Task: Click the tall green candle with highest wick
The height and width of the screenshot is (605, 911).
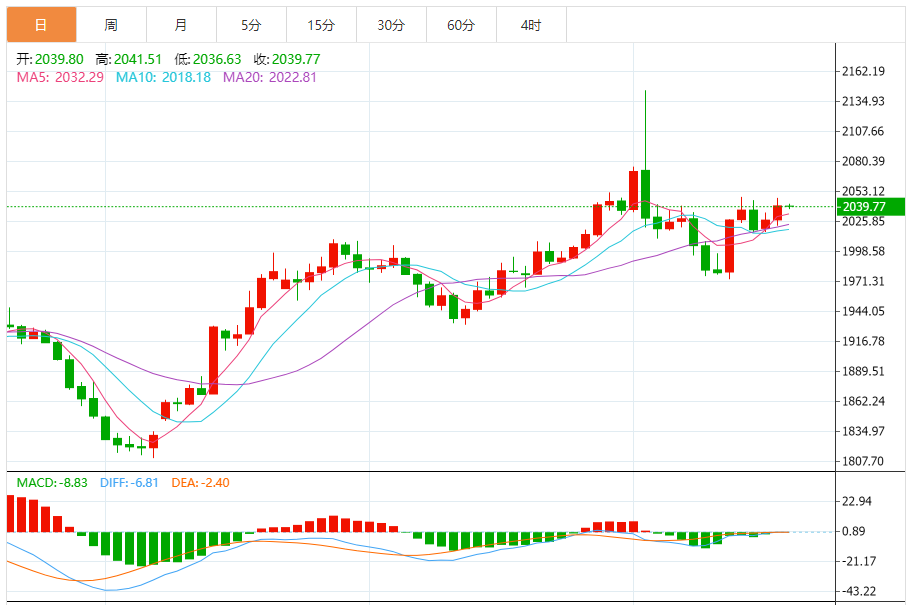Action: point(645,194)
